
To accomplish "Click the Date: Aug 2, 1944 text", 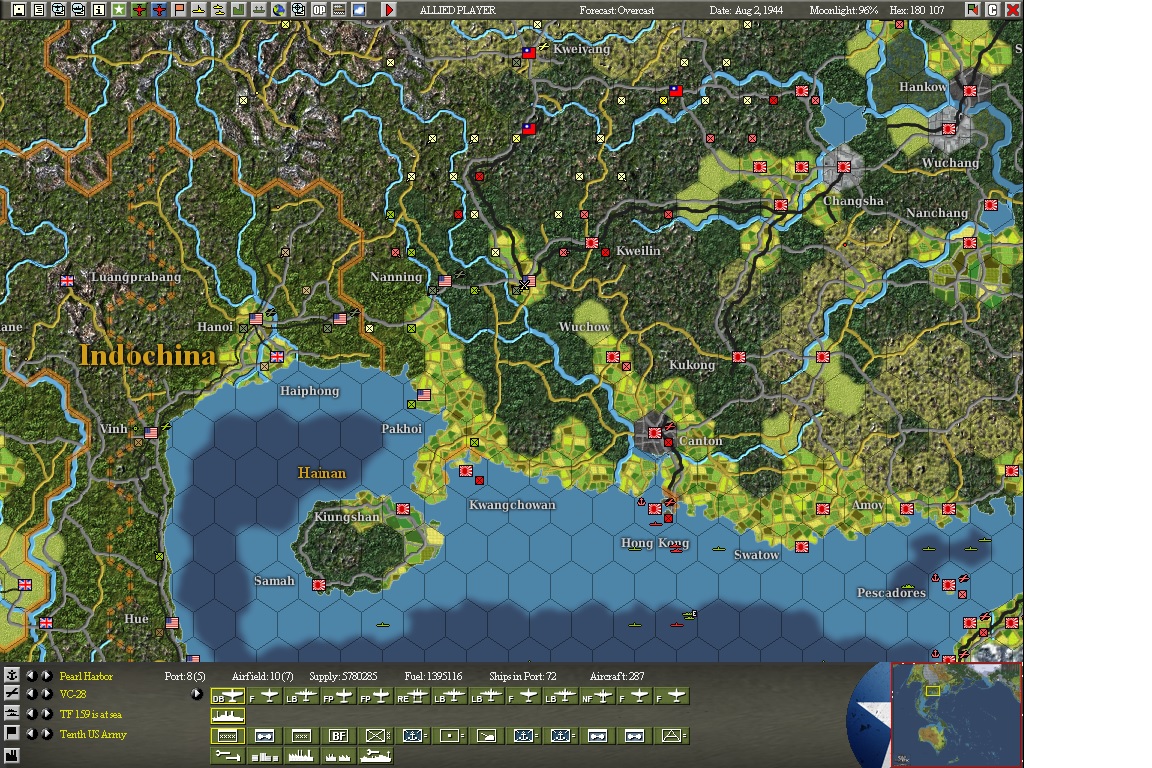I will (x=746, y=10).
